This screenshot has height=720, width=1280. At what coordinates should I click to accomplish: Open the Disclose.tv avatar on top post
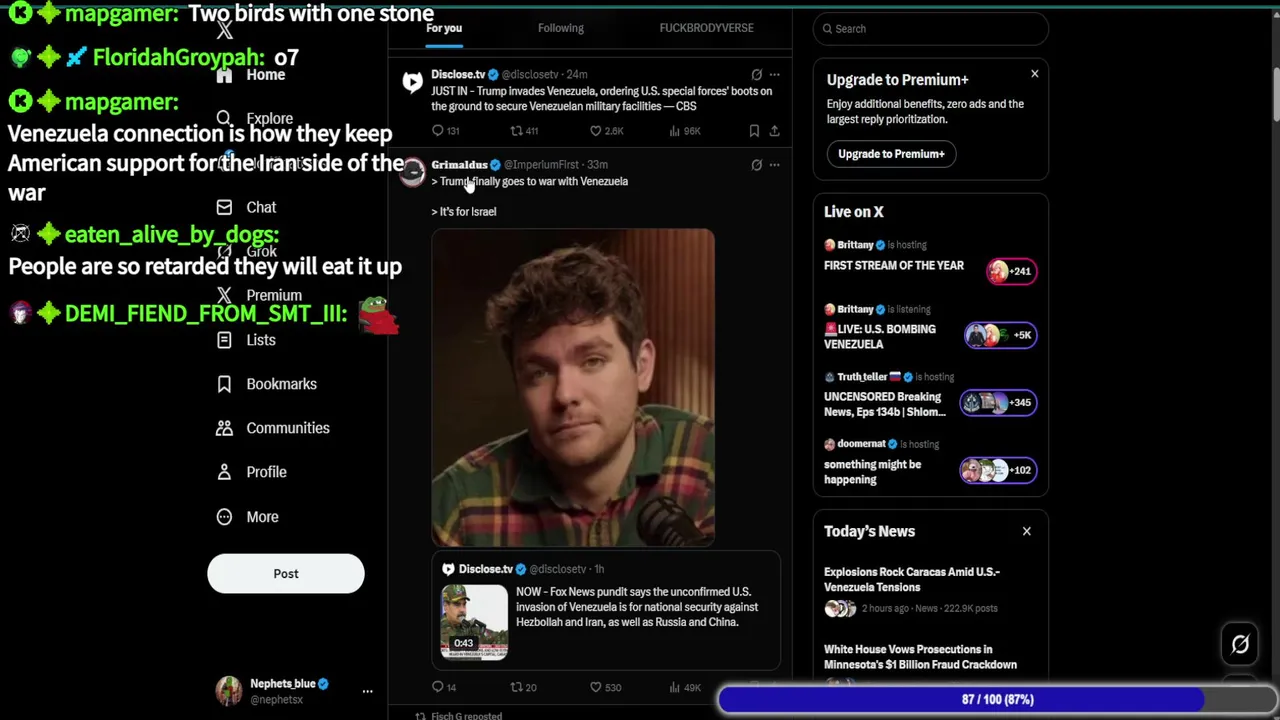click(x=412, y=83)
